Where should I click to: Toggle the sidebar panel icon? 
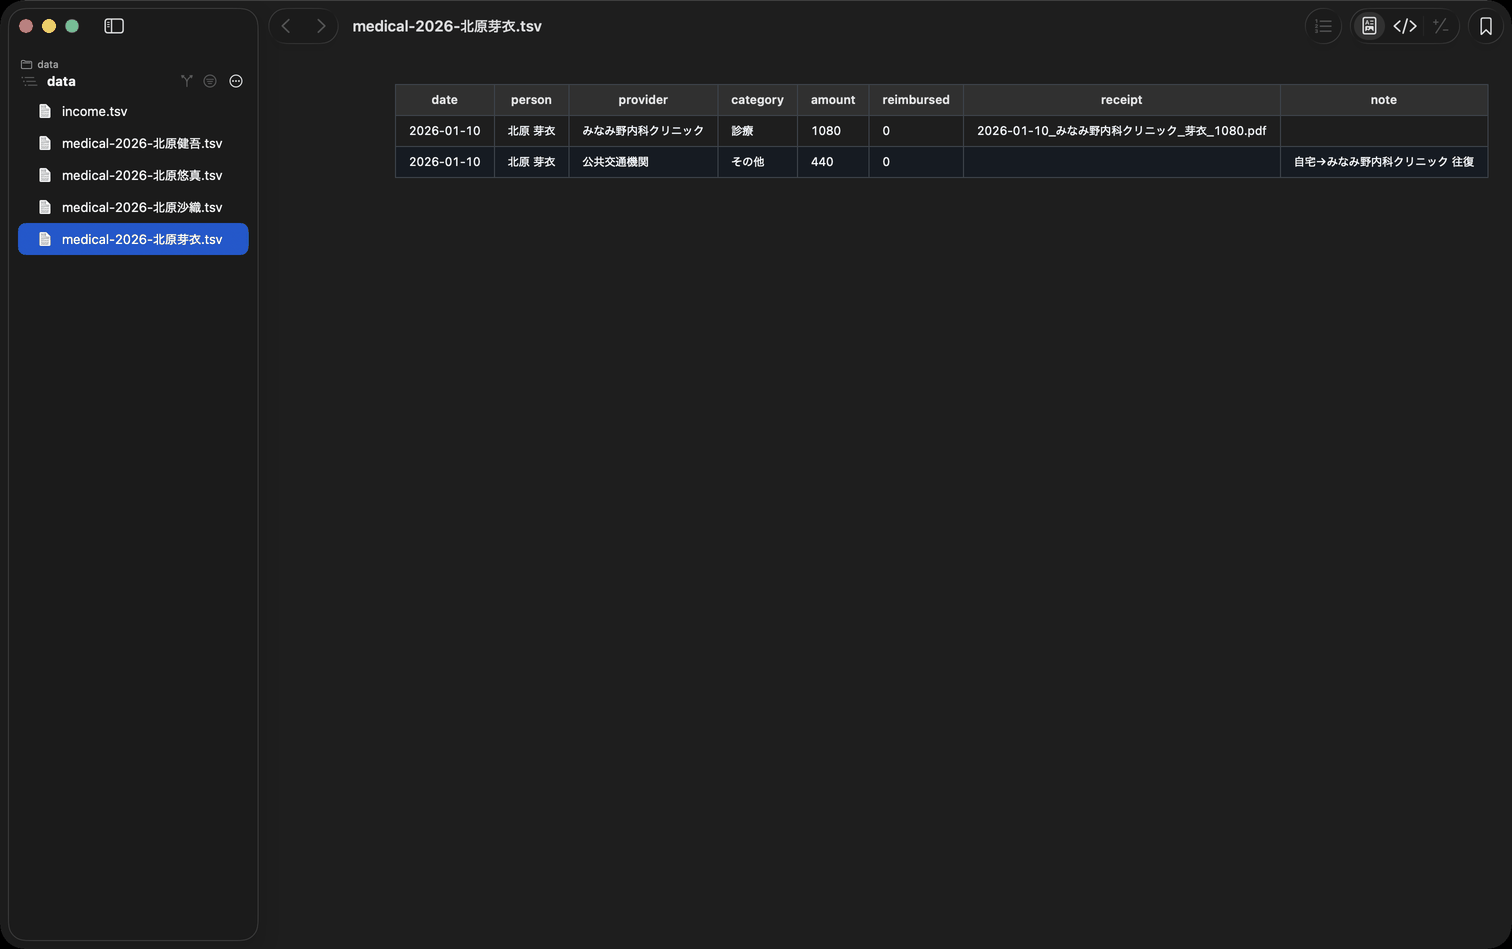114,26
